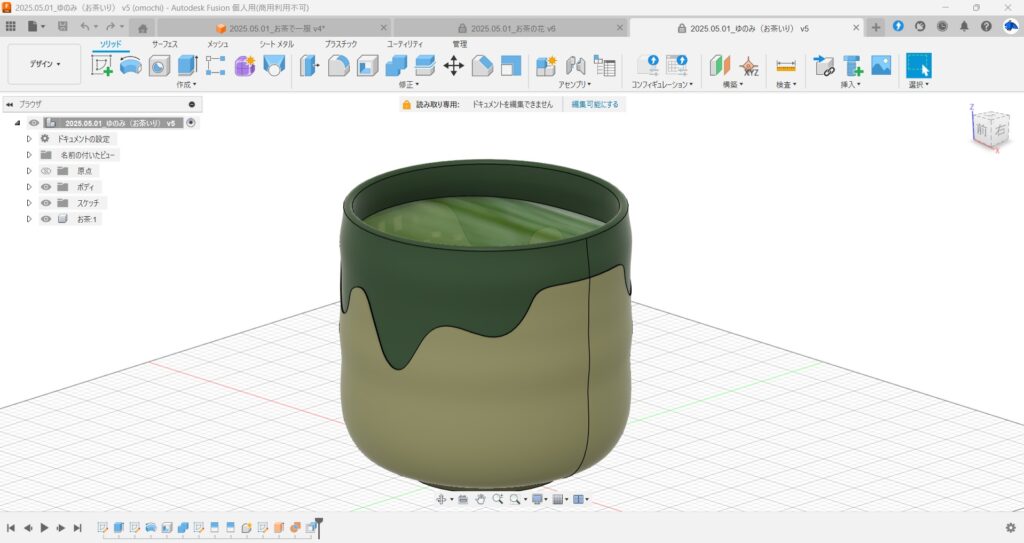Select the Pan hand tool

pyautogui.click(x=480, y=499)
